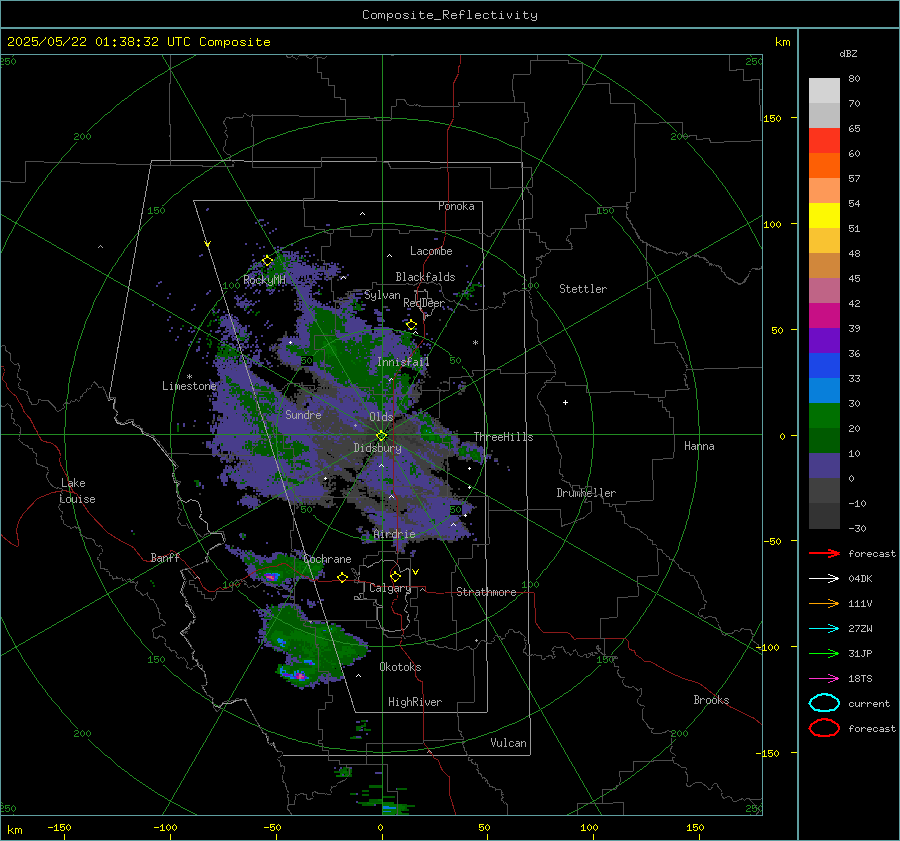900x841 pixels.
Task: Click the Cochrane label
Action: coord(327,559)
